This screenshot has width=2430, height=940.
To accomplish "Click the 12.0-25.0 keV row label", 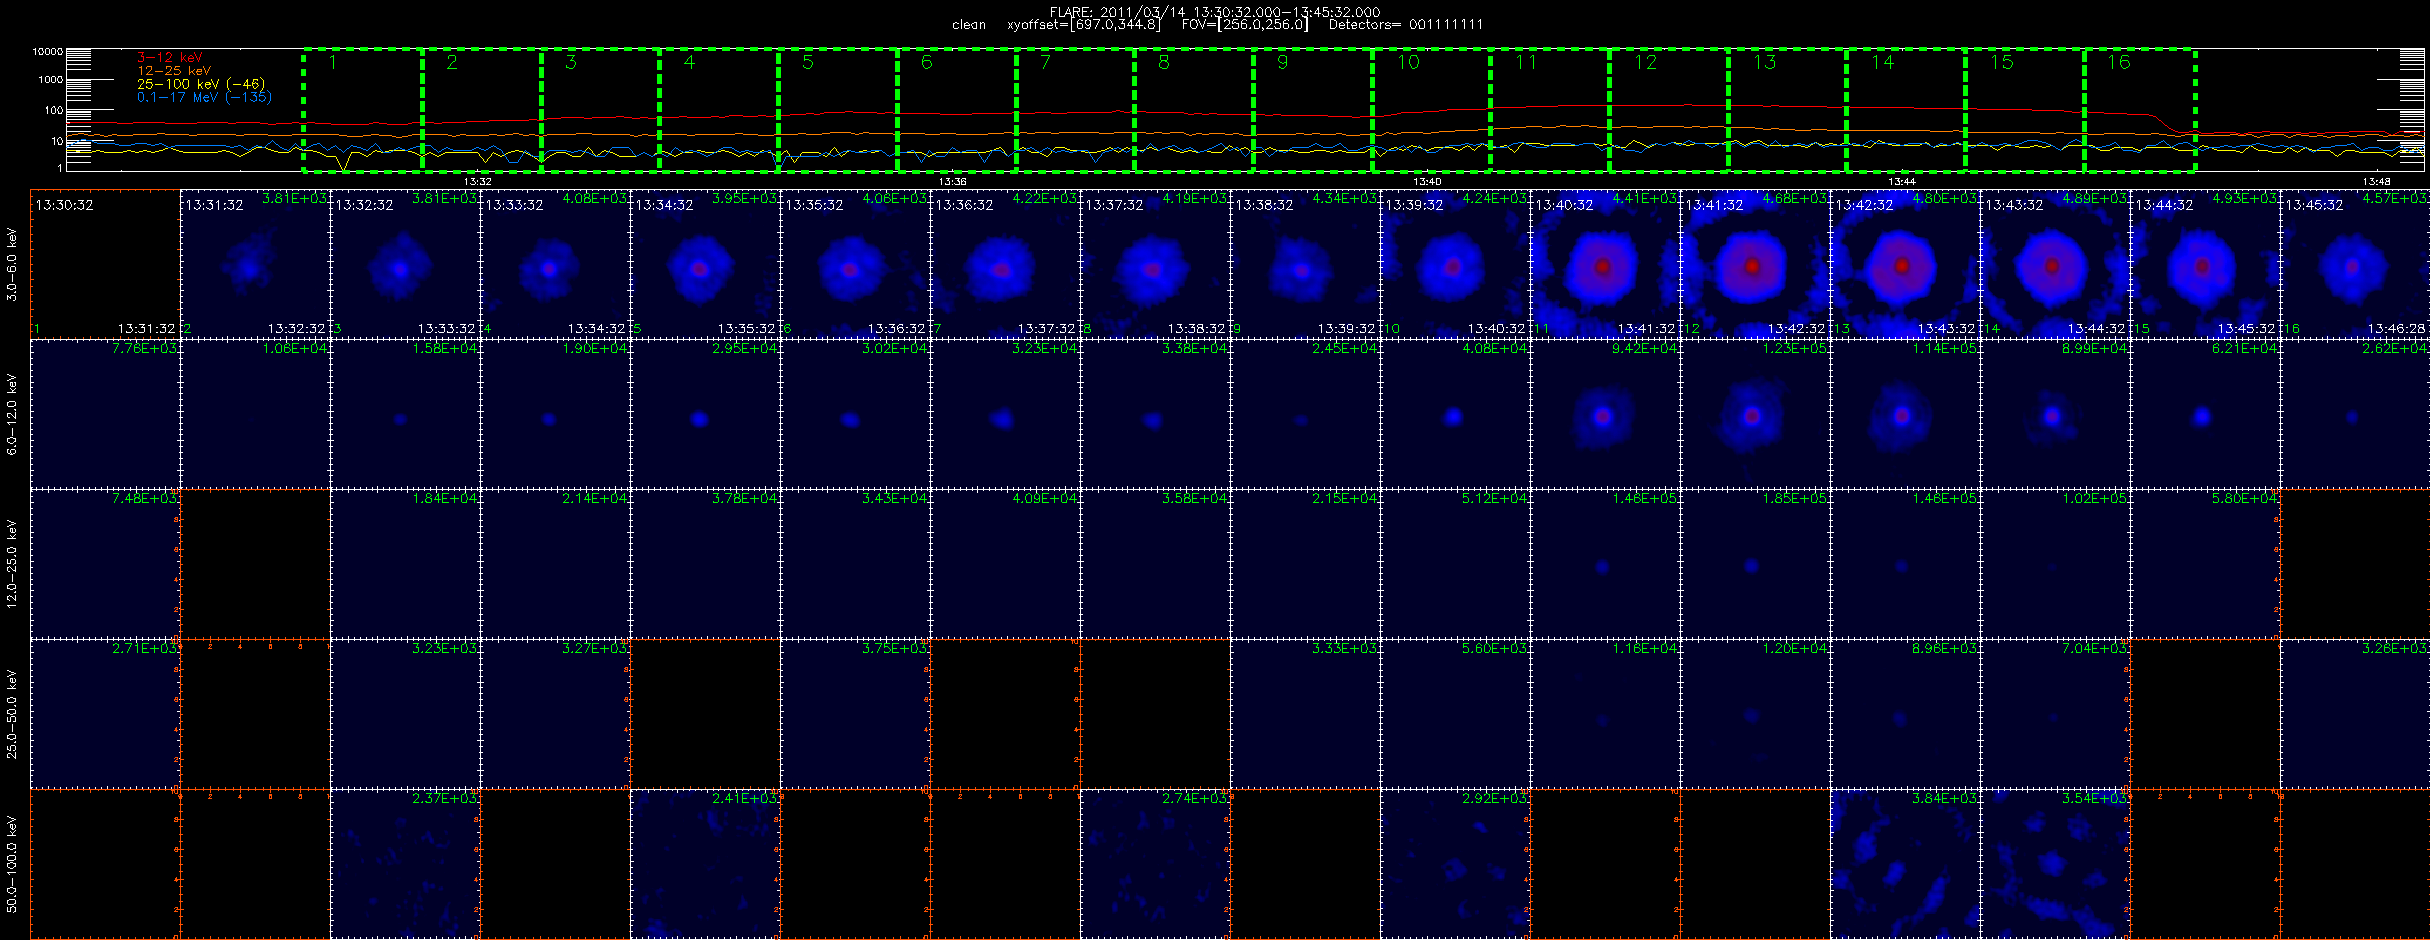I will click(12, 564).
